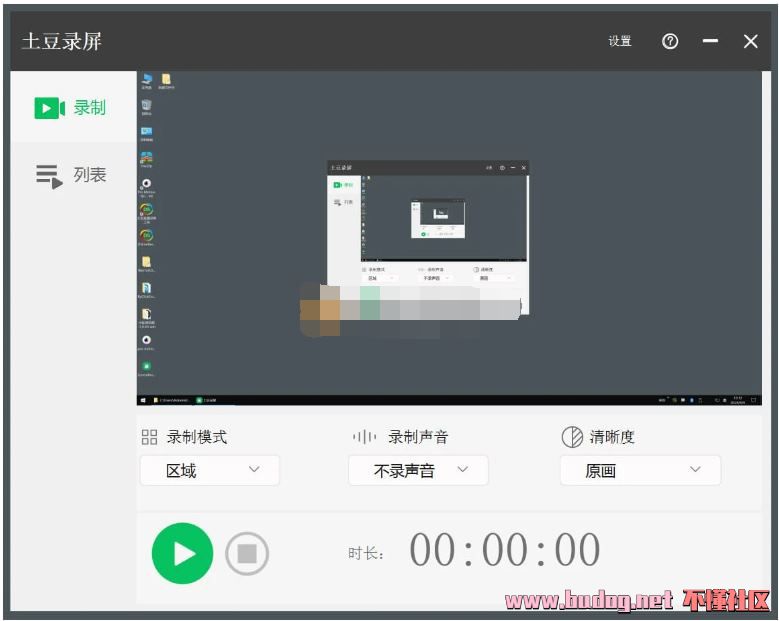Click the desktop preview thumbnail
Image resolution: width=779 pixels, height=621 pixels.
click(449, 238)
